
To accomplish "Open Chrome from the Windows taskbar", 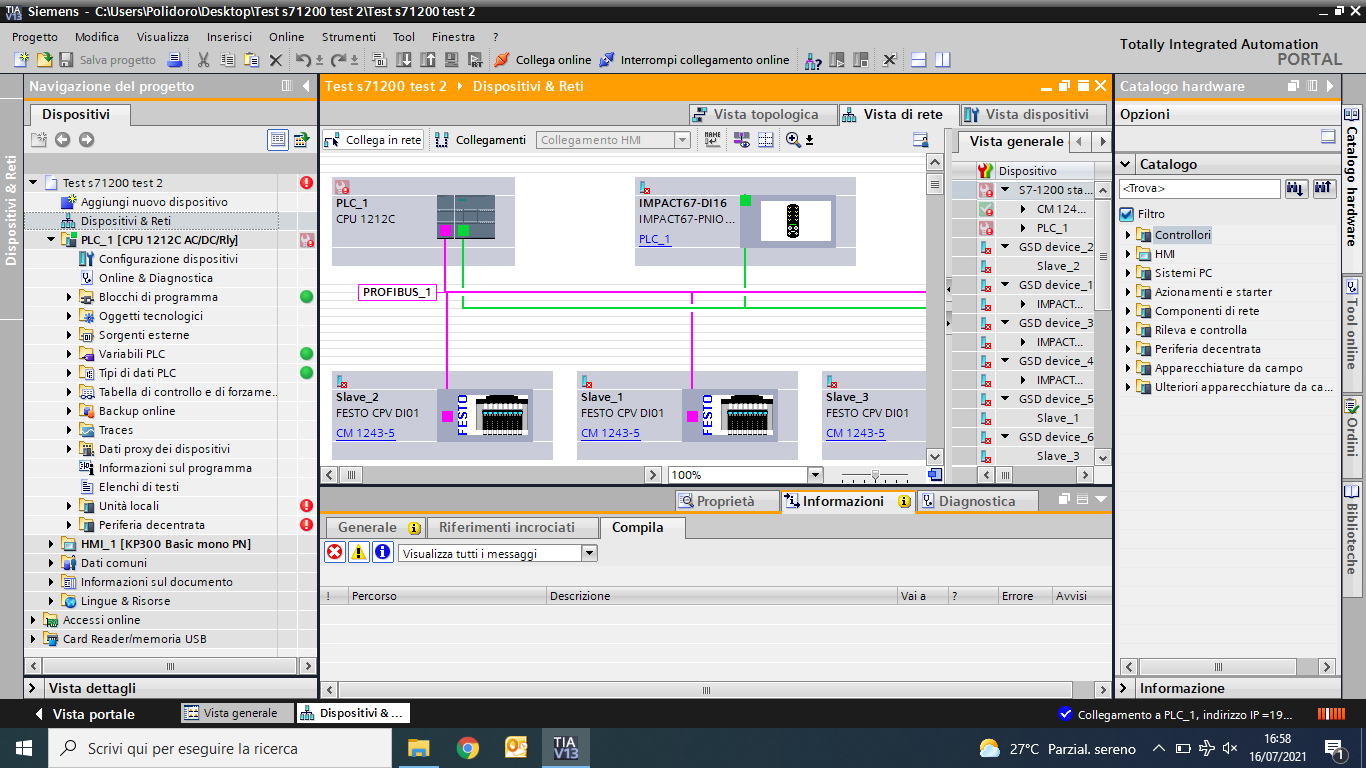I will pos(467,748).
